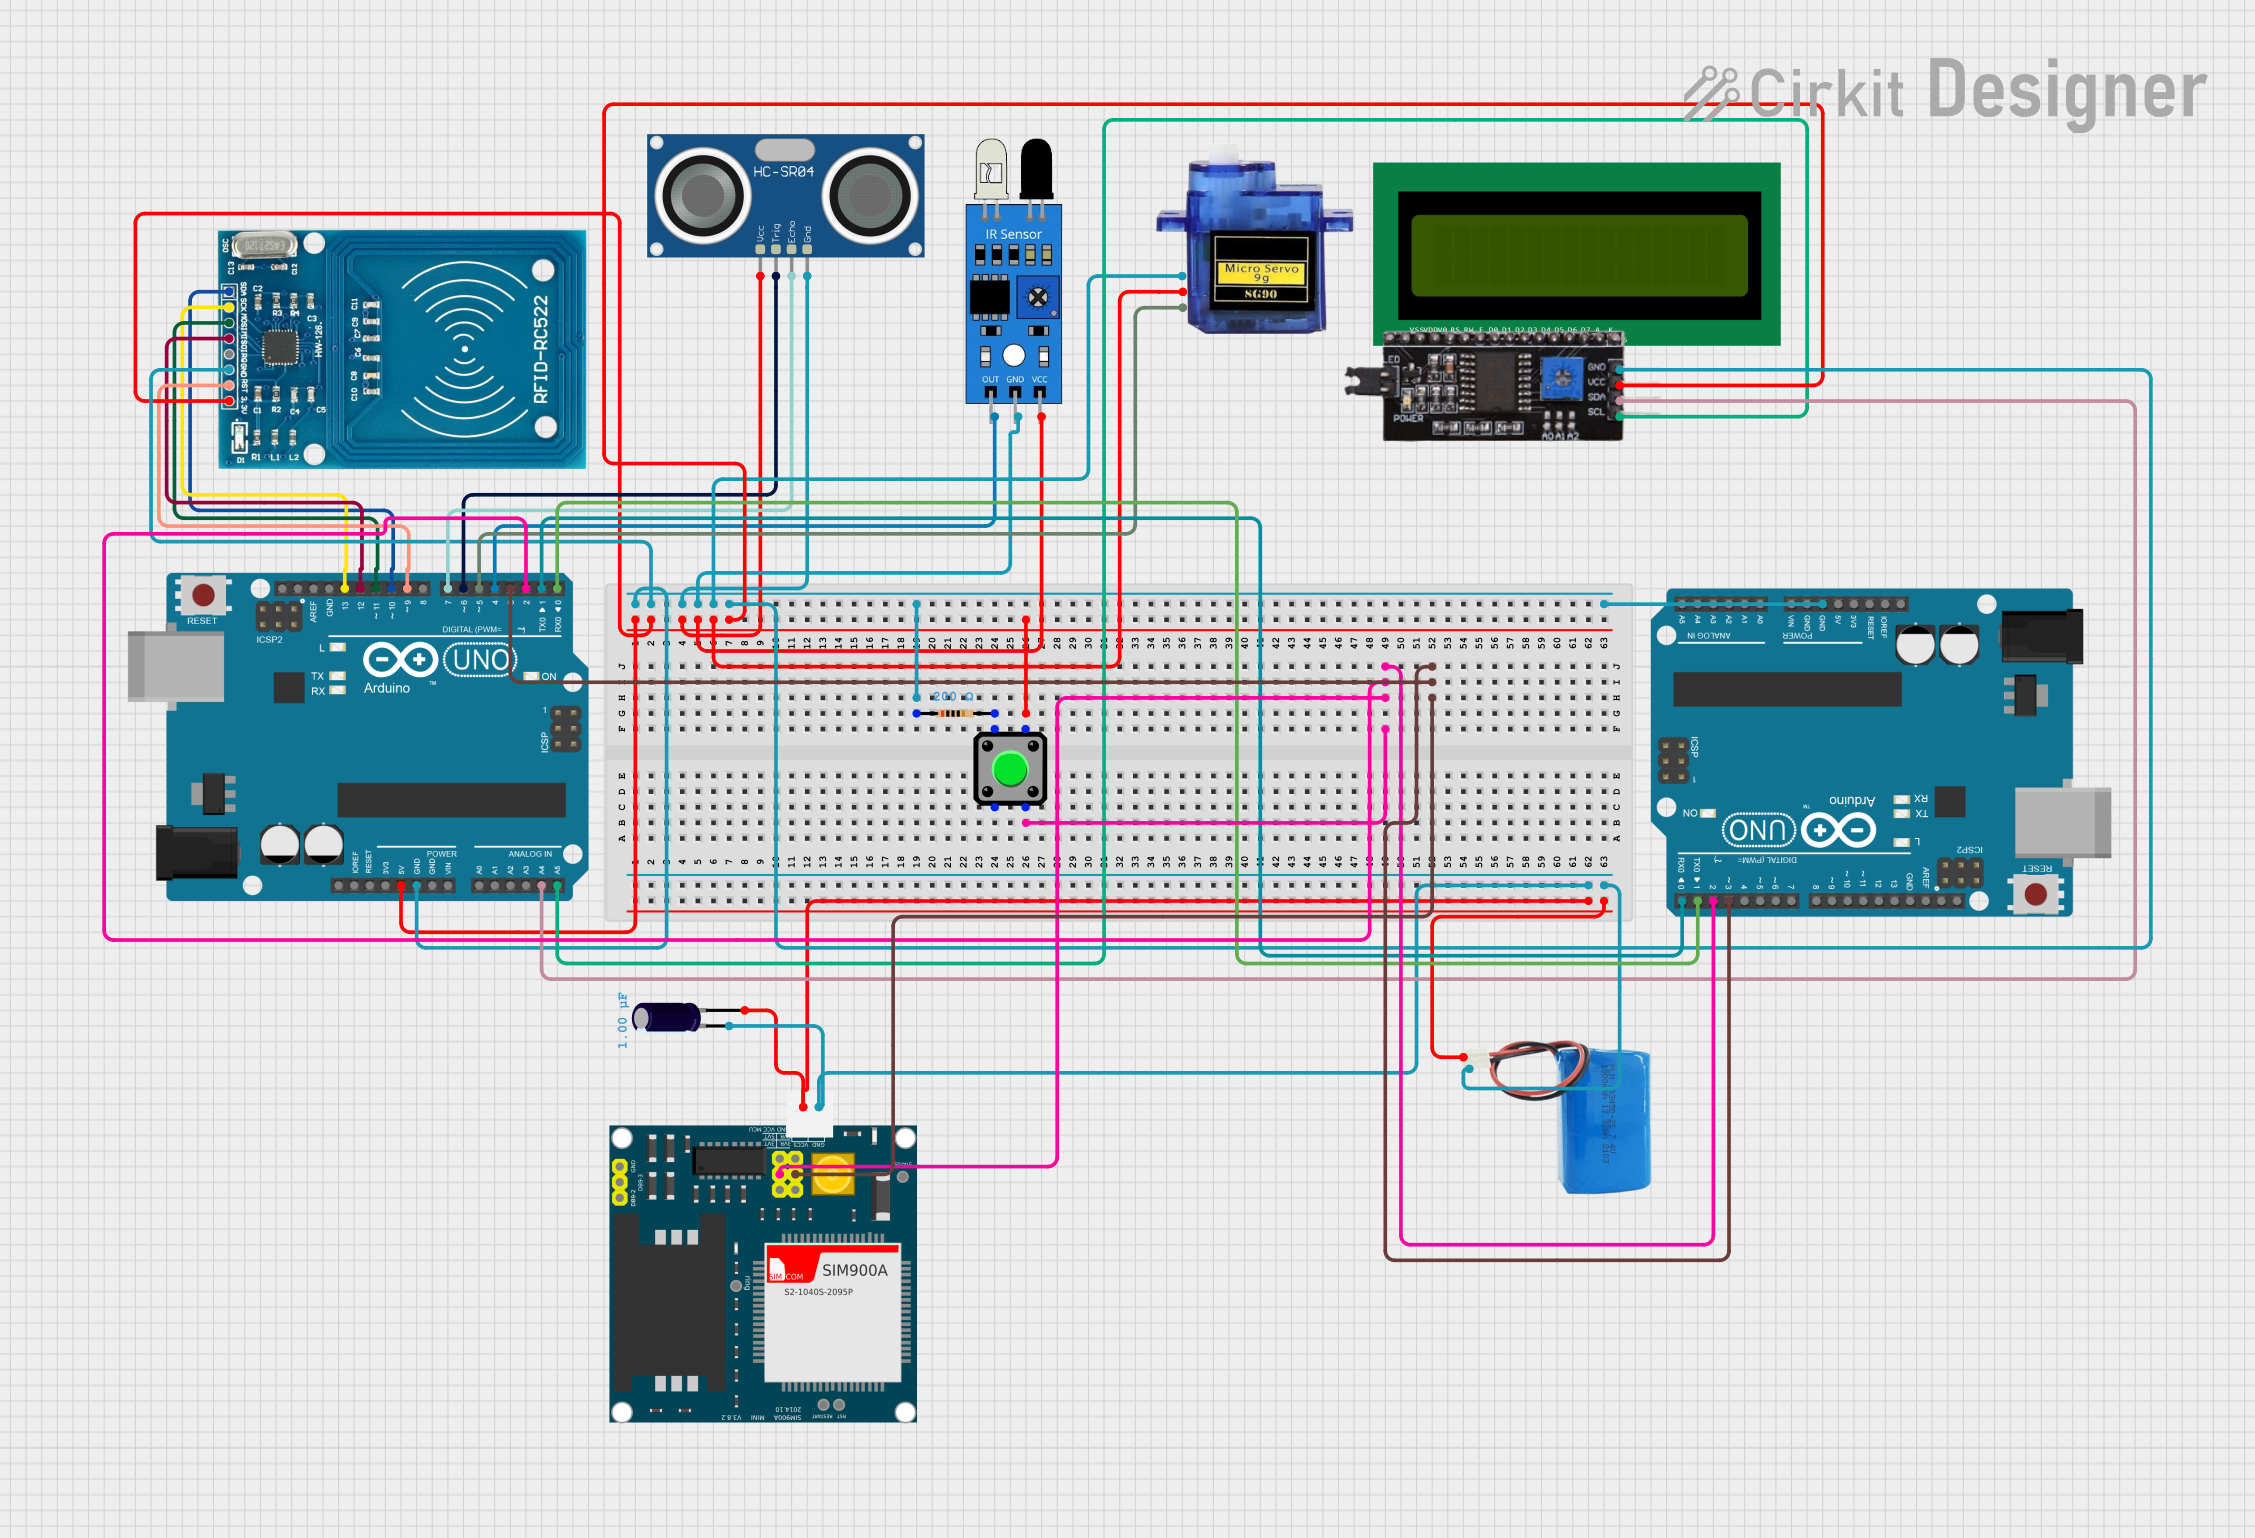
Task: Click RESET button on upright Arduino
Action: [x=203, y=596]
